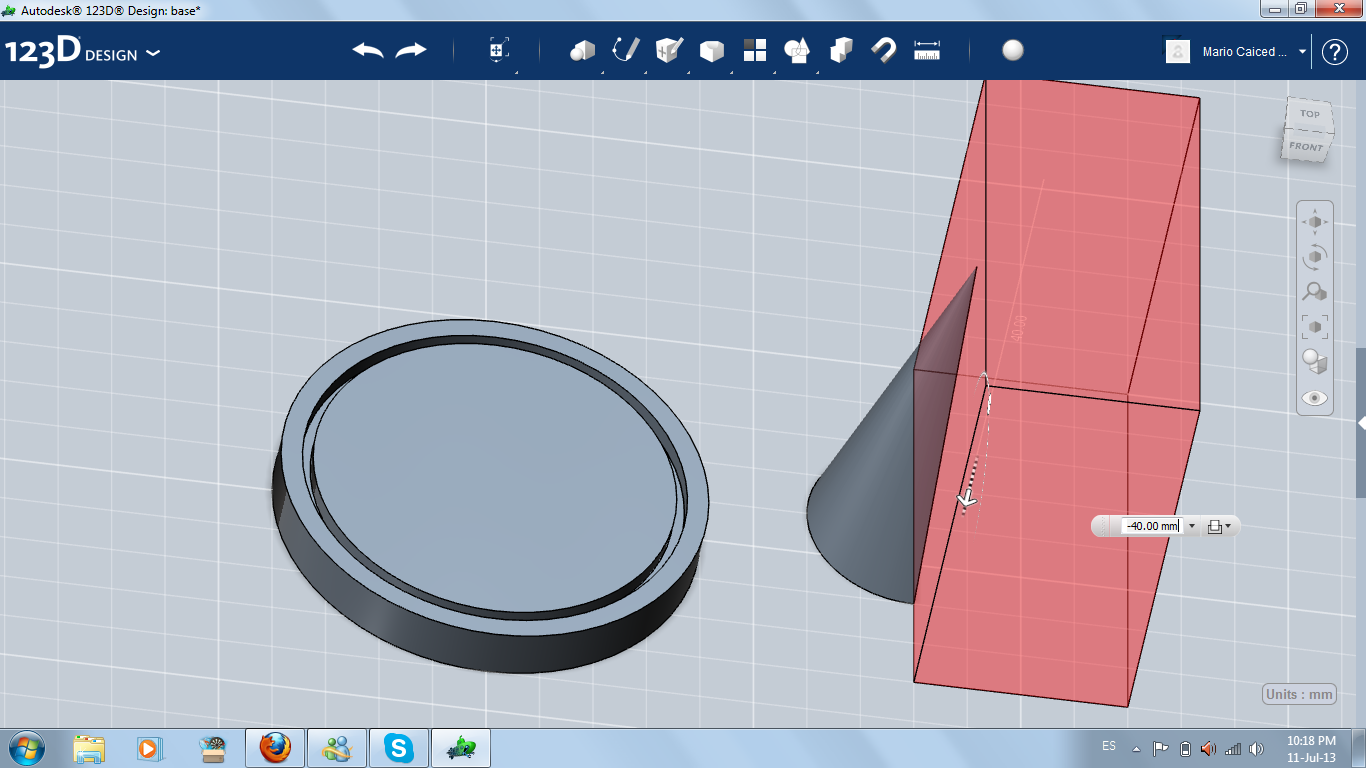This screenshot has width=1366, height=768.
Task: Select the Pan navigation tool
Action: coord(1314,222)
